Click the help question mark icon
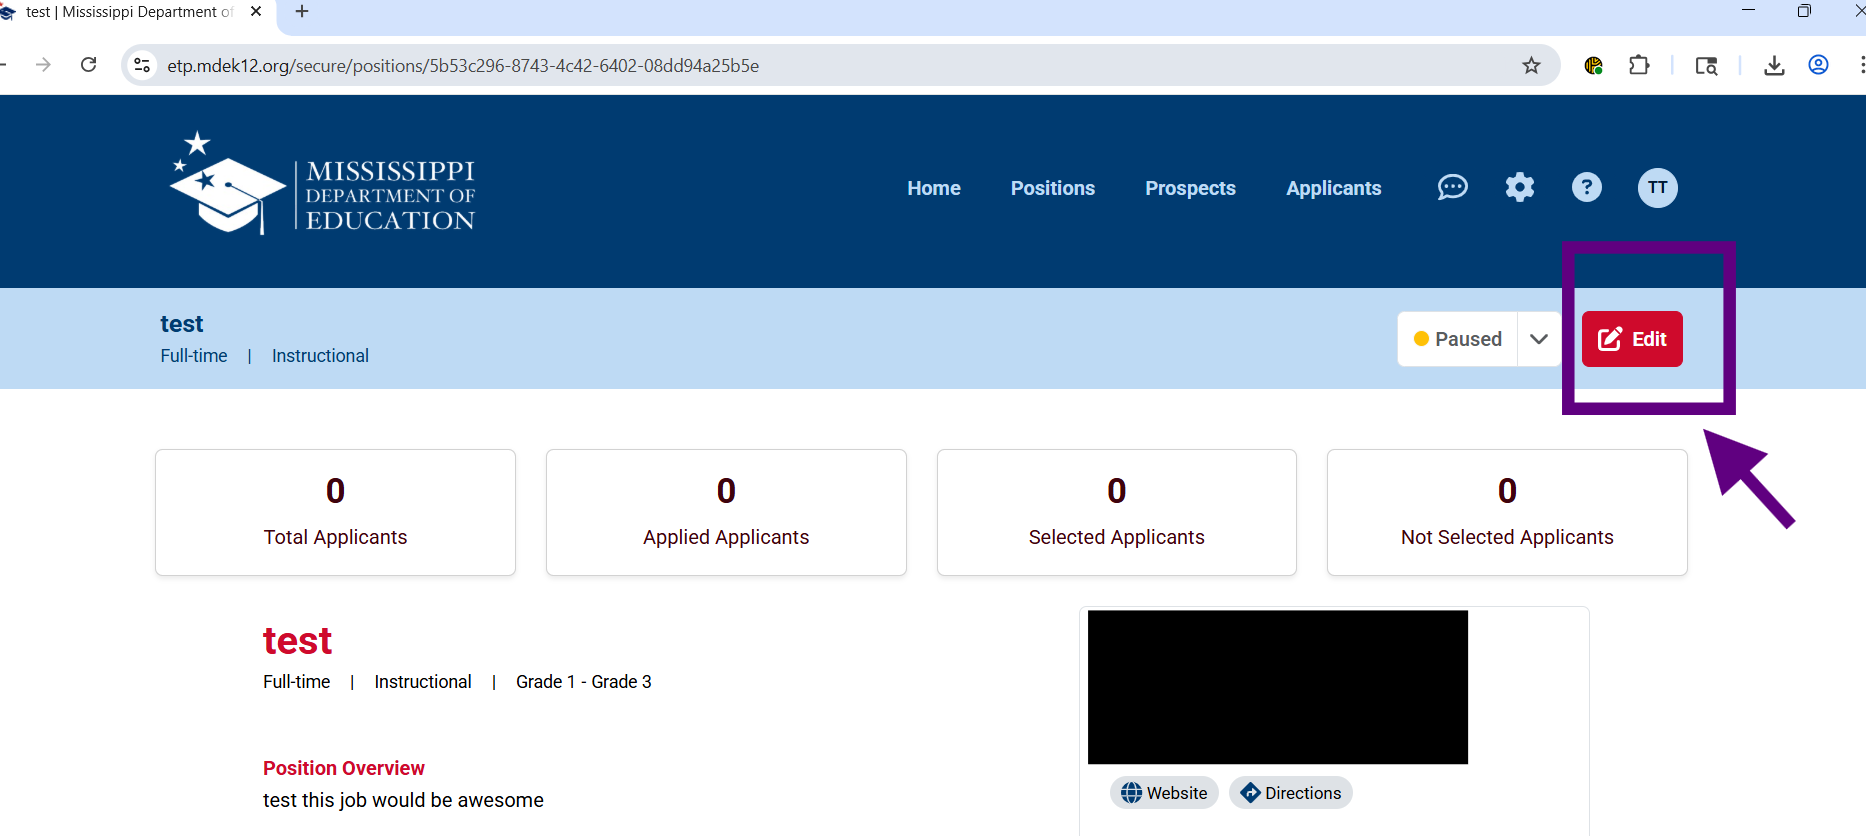This screenshot has height=836, width=1866. coord(1587,187)
